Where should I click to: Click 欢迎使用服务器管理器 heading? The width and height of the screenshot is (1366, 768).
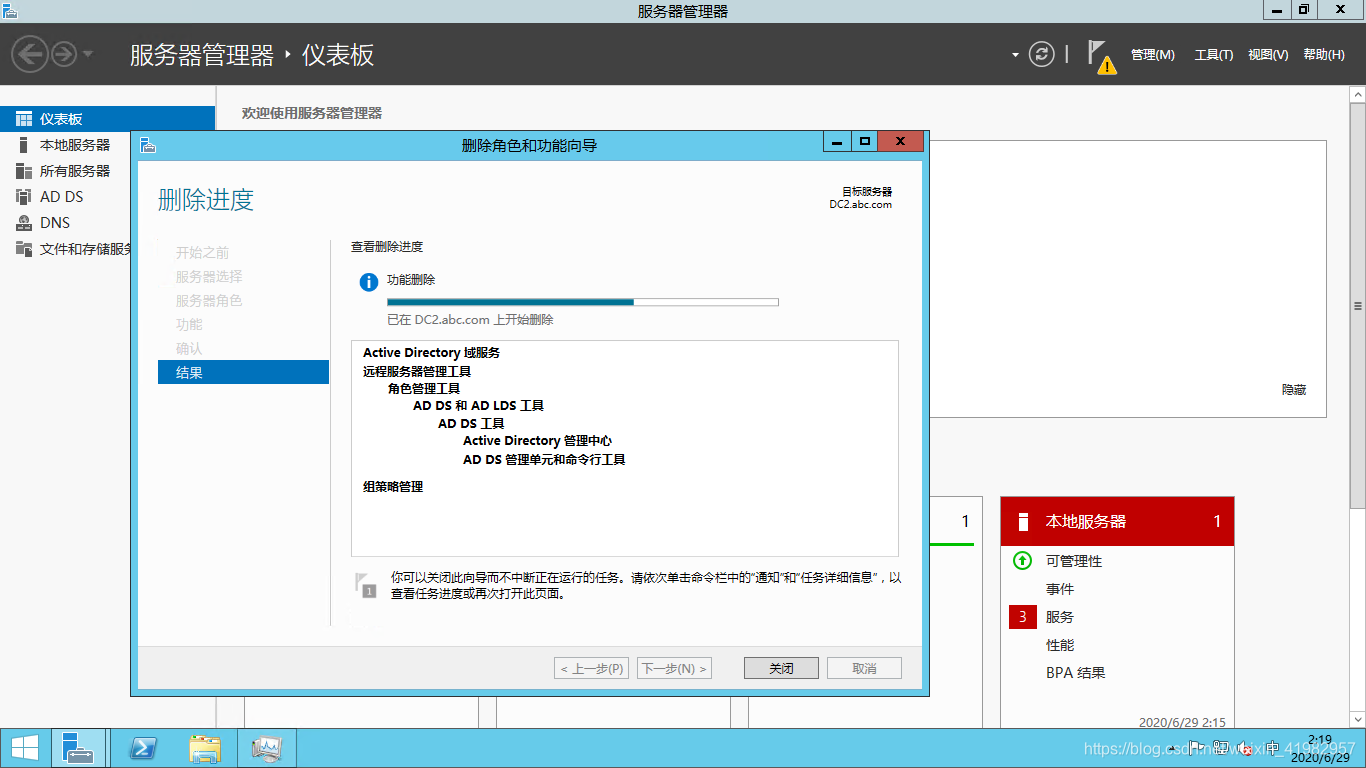312,113
